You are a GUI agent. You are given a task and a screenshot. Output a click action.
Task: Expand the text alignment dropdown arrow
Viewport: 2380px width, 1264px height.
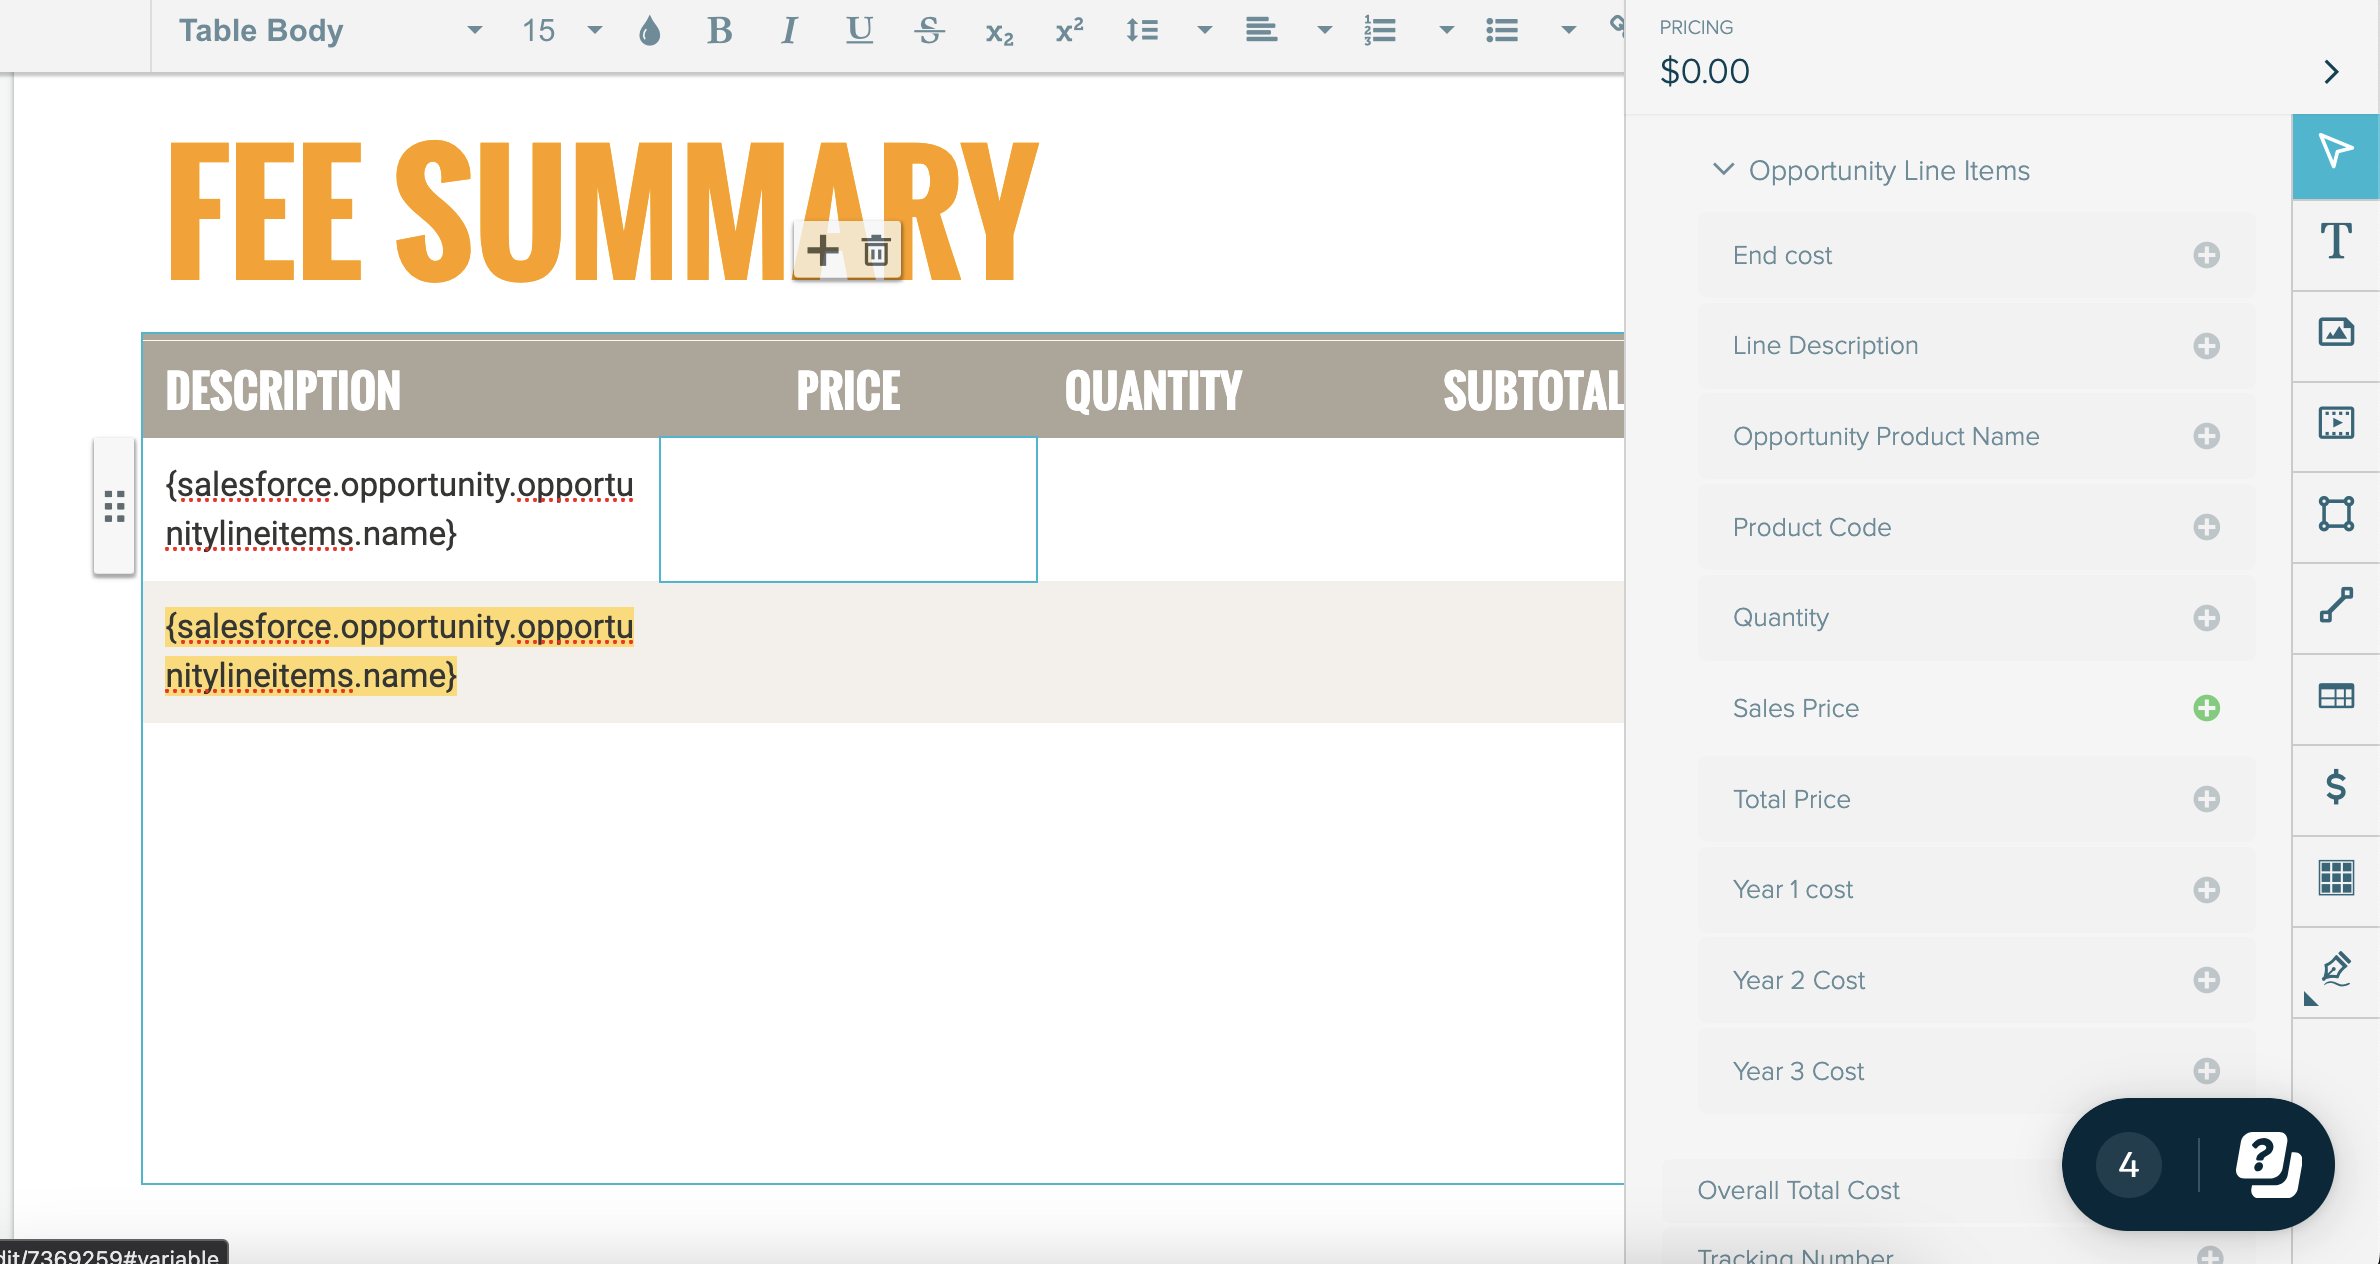(x=1325, y=31)
